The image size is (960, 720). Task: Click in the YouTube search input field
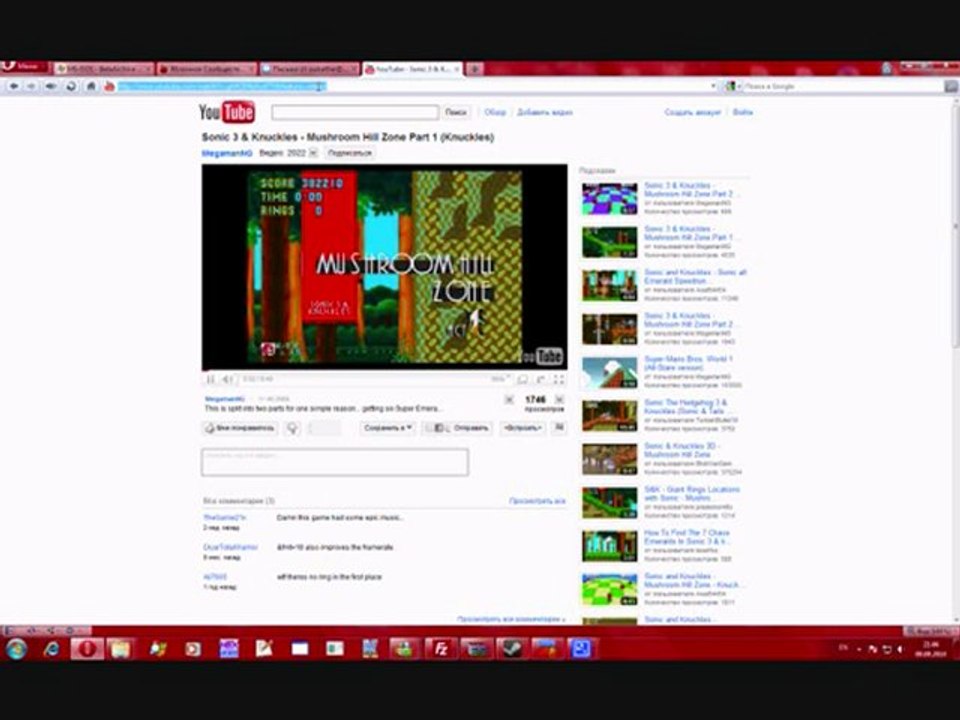click(x=355, y=112)
